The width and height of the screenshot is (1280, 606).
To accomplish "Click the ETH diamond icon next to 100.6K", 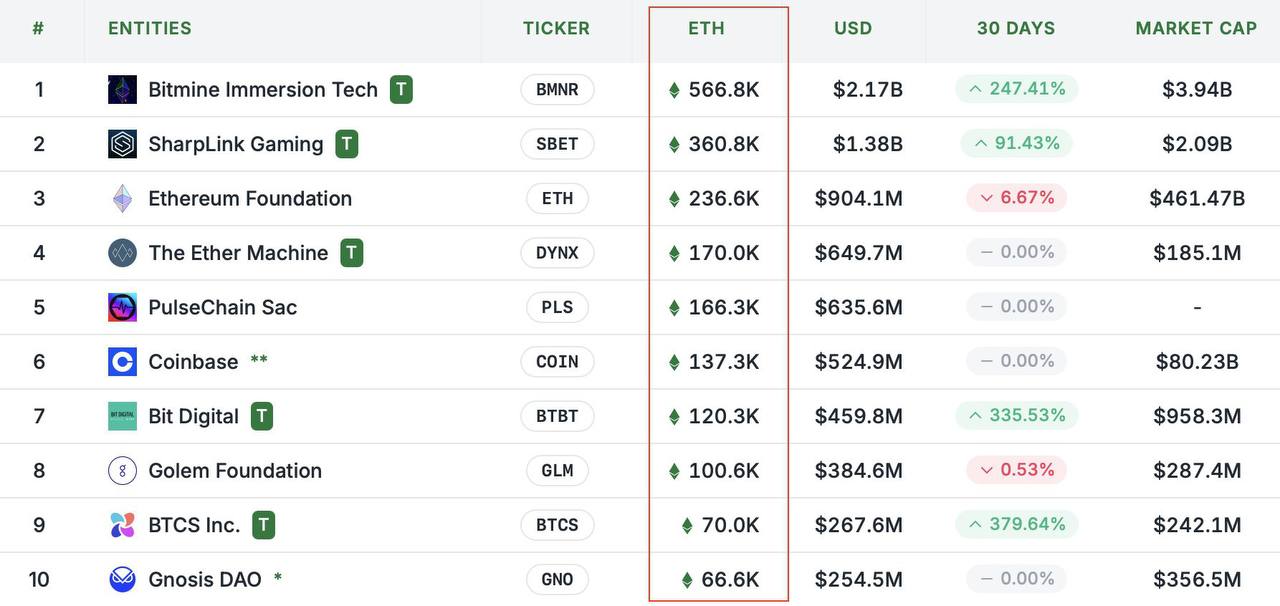I will pos(674,471).
